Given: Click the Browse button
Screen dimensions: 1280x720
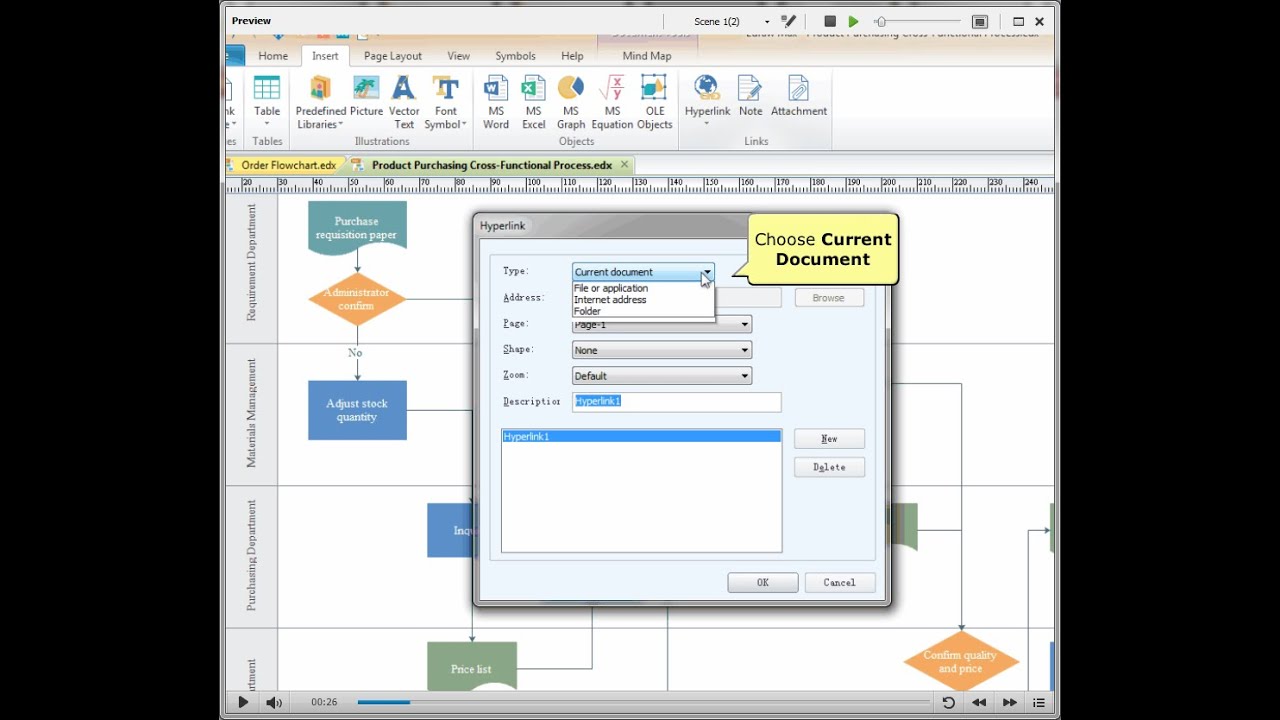Looking at the screenshot, I should (x=829, y=298).
